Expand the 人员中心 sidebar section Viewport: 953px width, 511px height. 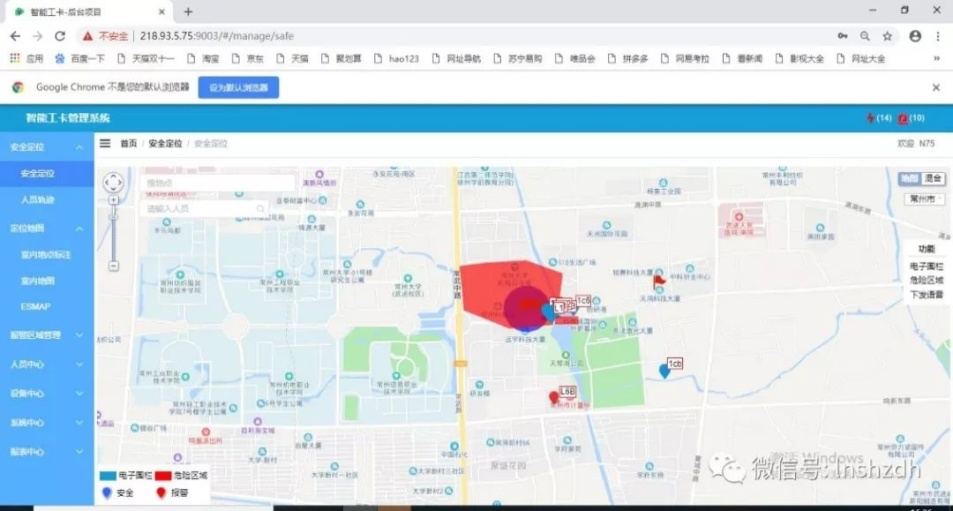pos(46,365)
